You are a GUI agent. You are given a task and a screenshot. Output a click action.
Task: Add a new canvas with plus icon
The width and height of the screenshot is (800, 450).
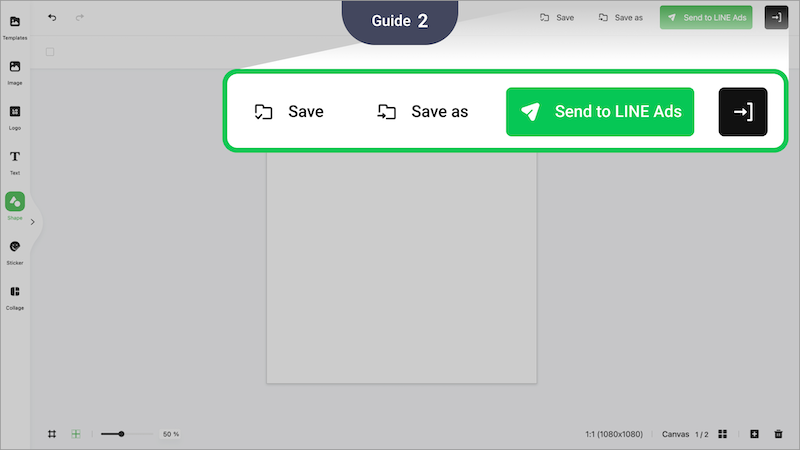[754, 434]
